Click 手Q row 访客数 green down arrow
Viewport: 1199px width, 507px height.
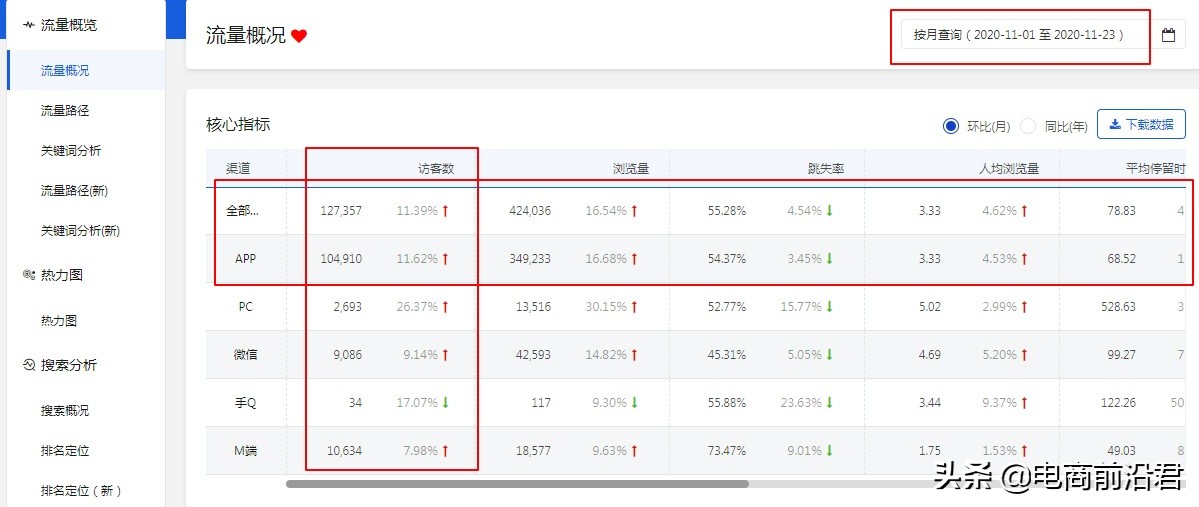coord(445,403)
